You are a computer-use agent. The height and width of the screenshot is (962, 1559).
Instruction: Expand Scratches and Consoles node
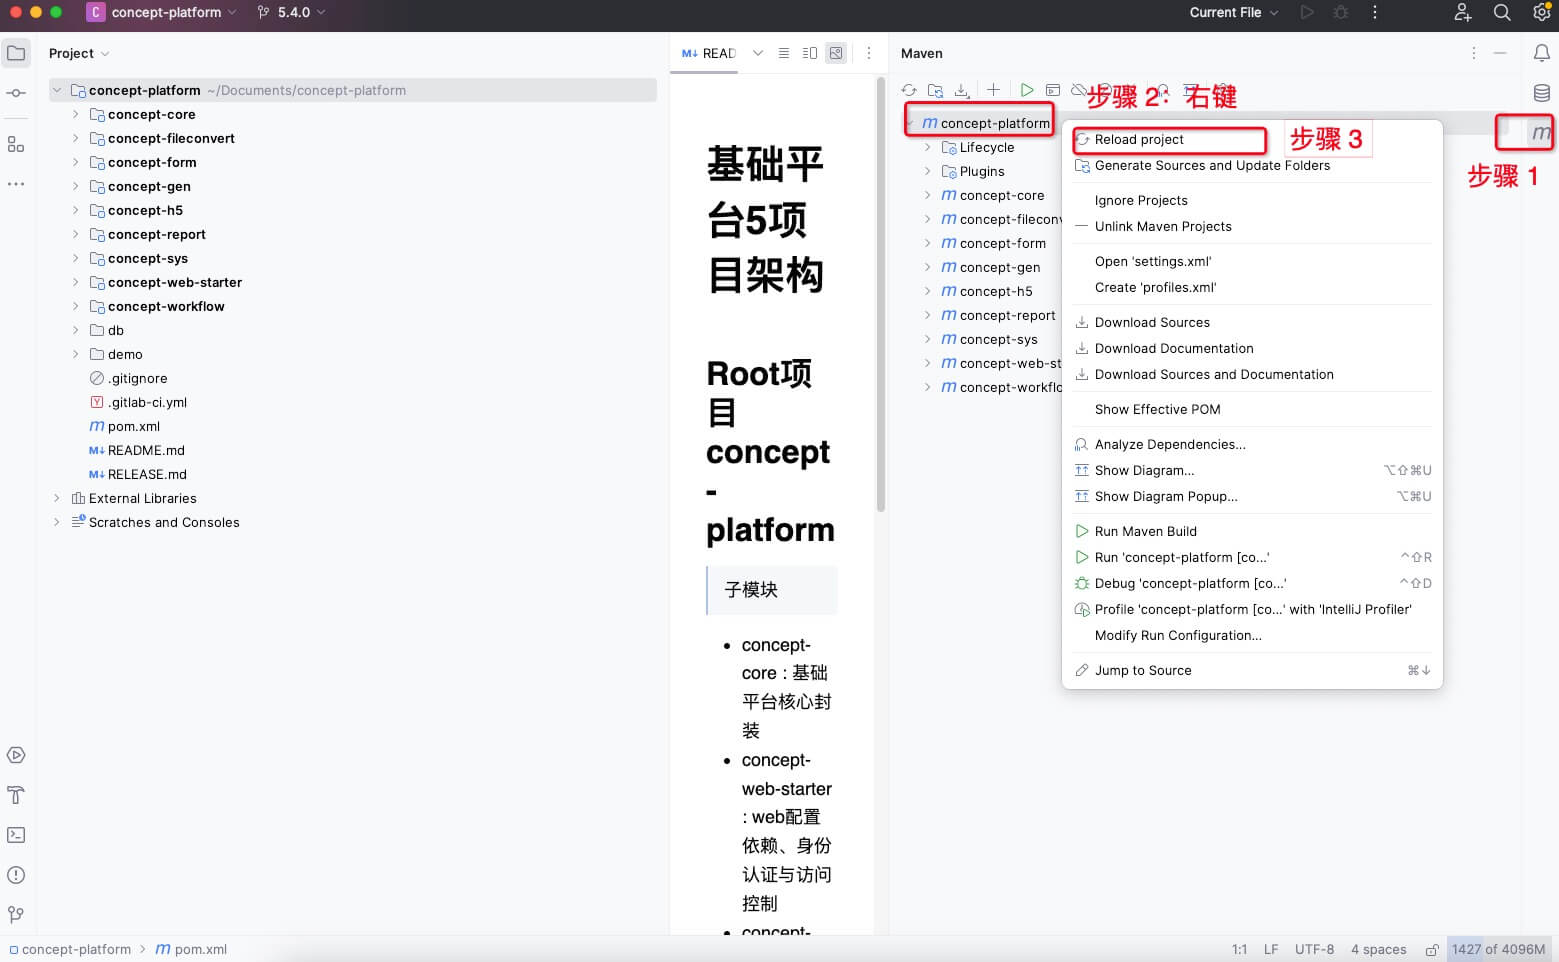click(57, 522)
